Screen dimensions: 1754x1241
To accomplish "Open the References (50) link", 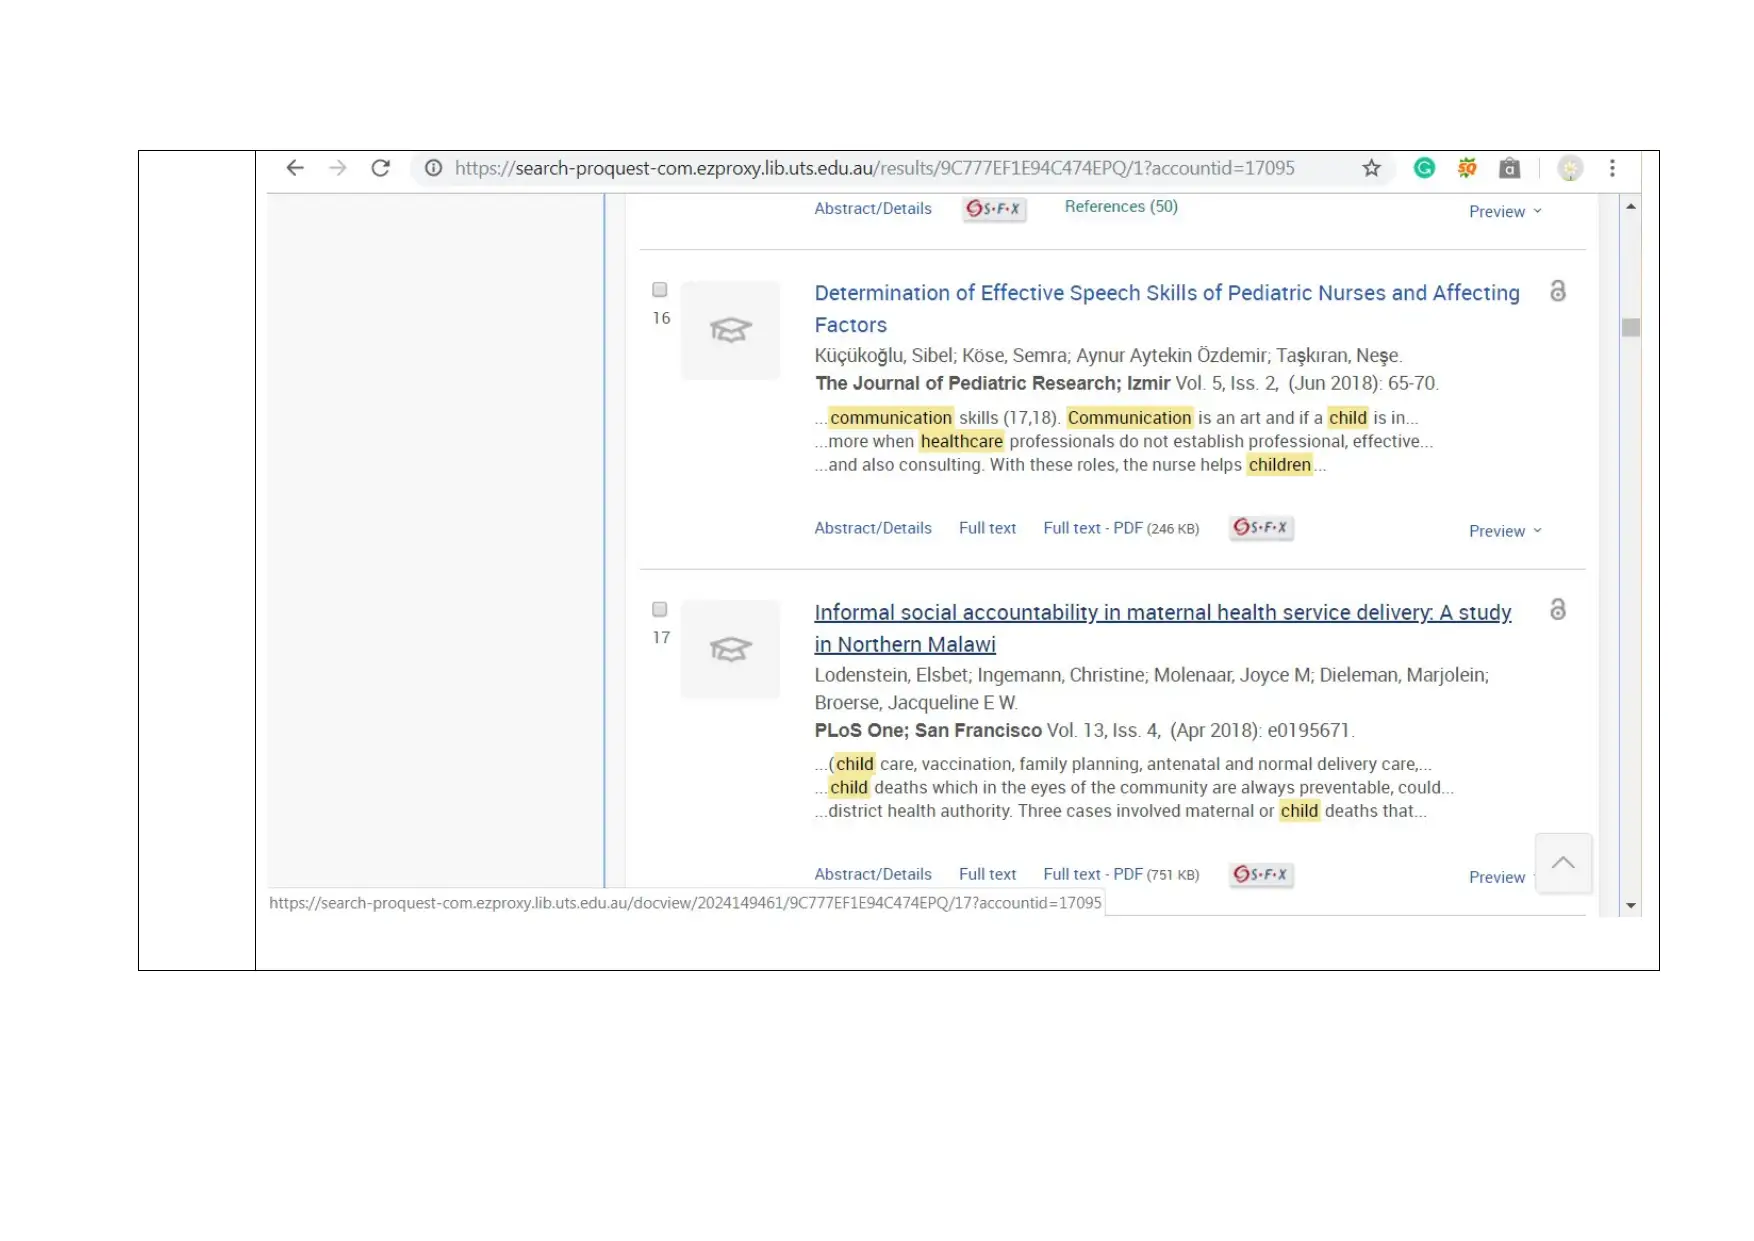I will [1121, 206].
